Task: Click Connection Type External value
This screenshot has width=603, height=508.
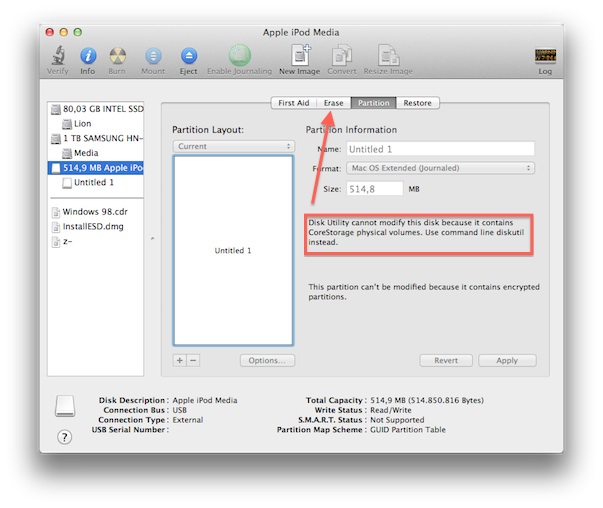Action: [x=188, y=420]
